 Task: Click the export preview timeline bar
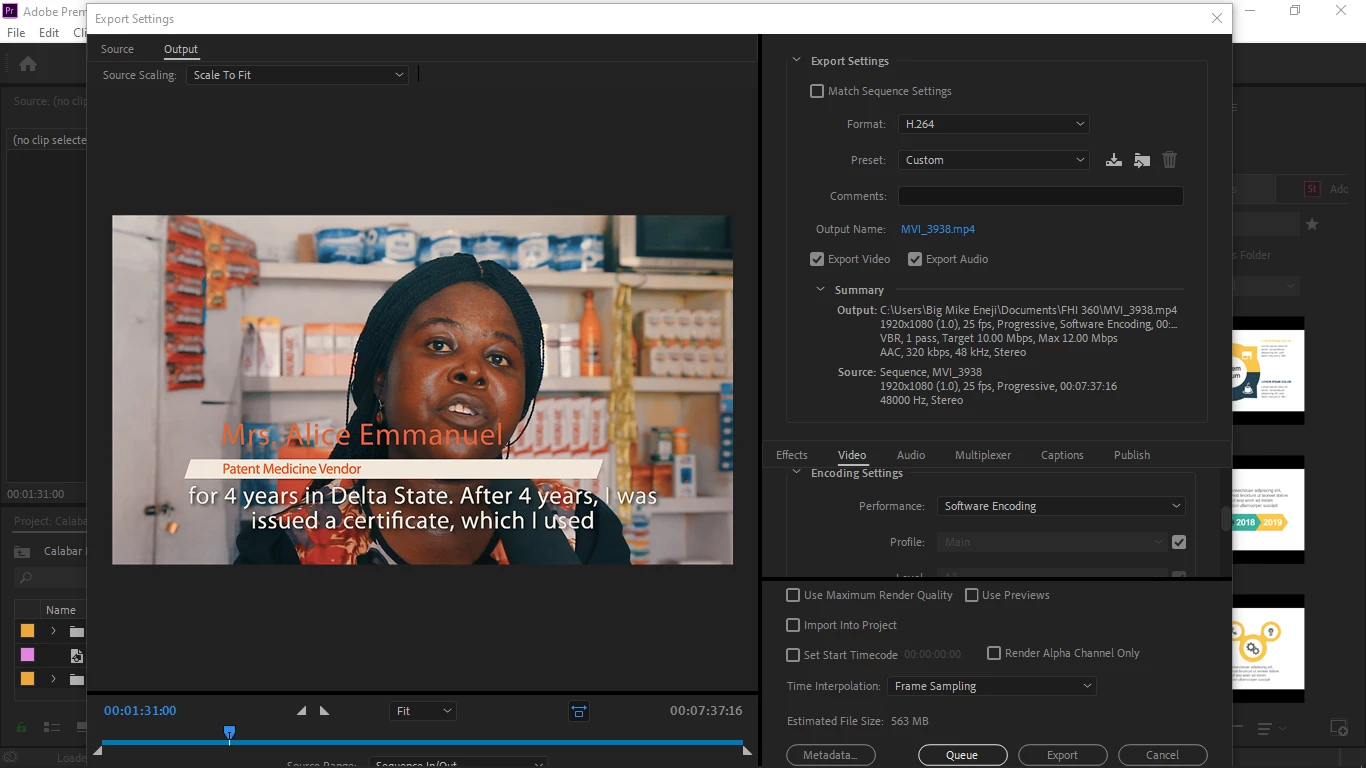point(422,743)
